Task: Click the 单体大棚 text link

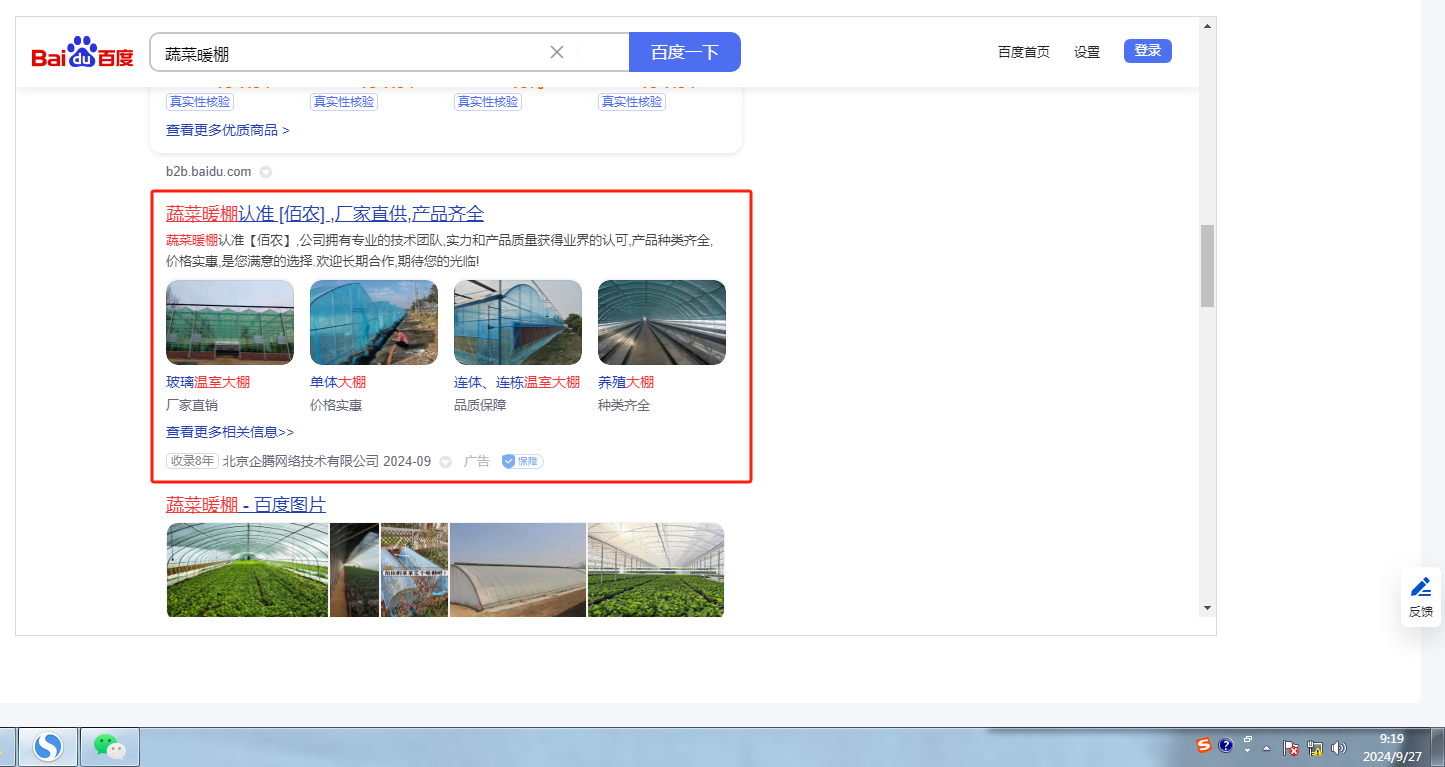Action: [x=338, y=382]
